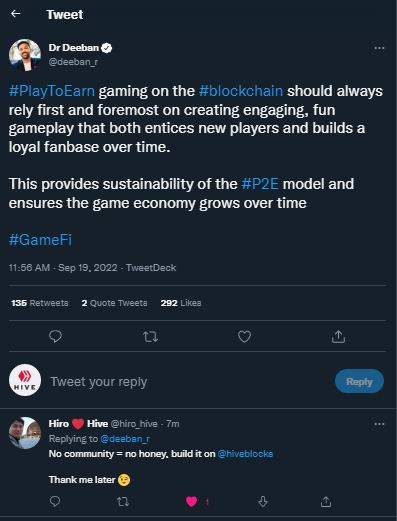The image size is (397, 521).
Task: View the 135 Retweets list
Action: tap(40, 303)
